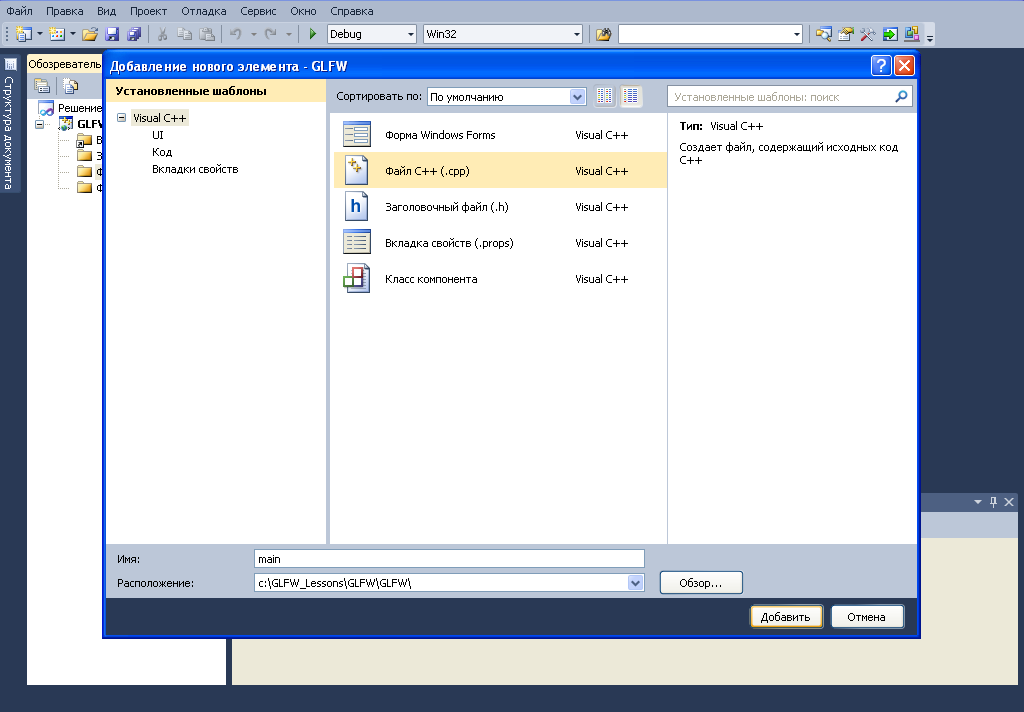Click the Open File folder icon

coord(90,34)
